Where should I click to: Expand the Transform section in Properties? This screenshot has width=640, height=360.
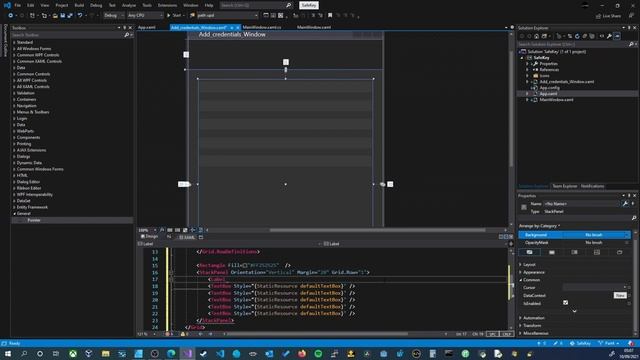tap(520, 326)
